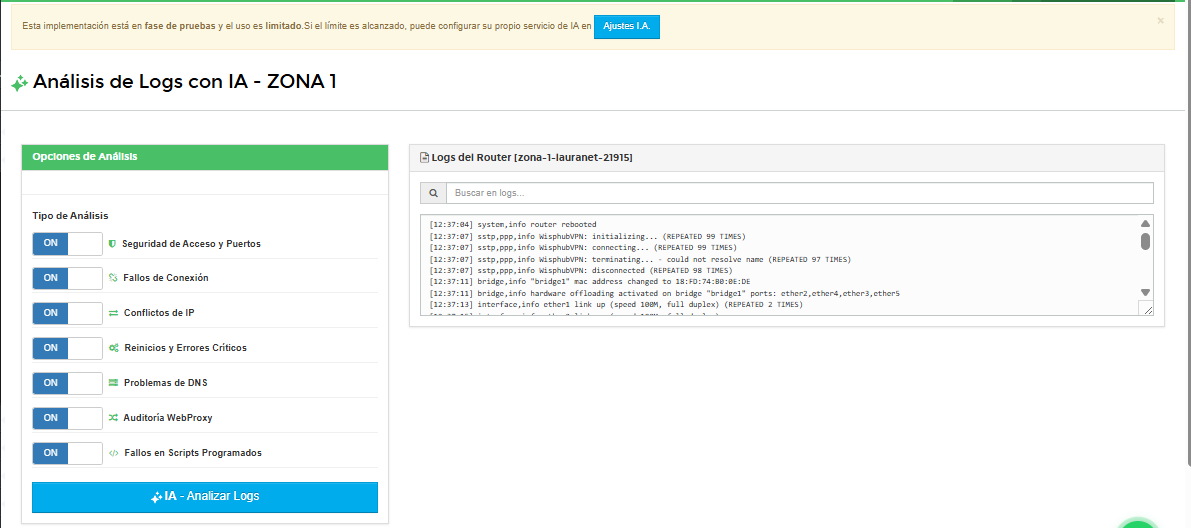
Task: Click the Problemas de DNS server icon
Action: tap(113, 383)
